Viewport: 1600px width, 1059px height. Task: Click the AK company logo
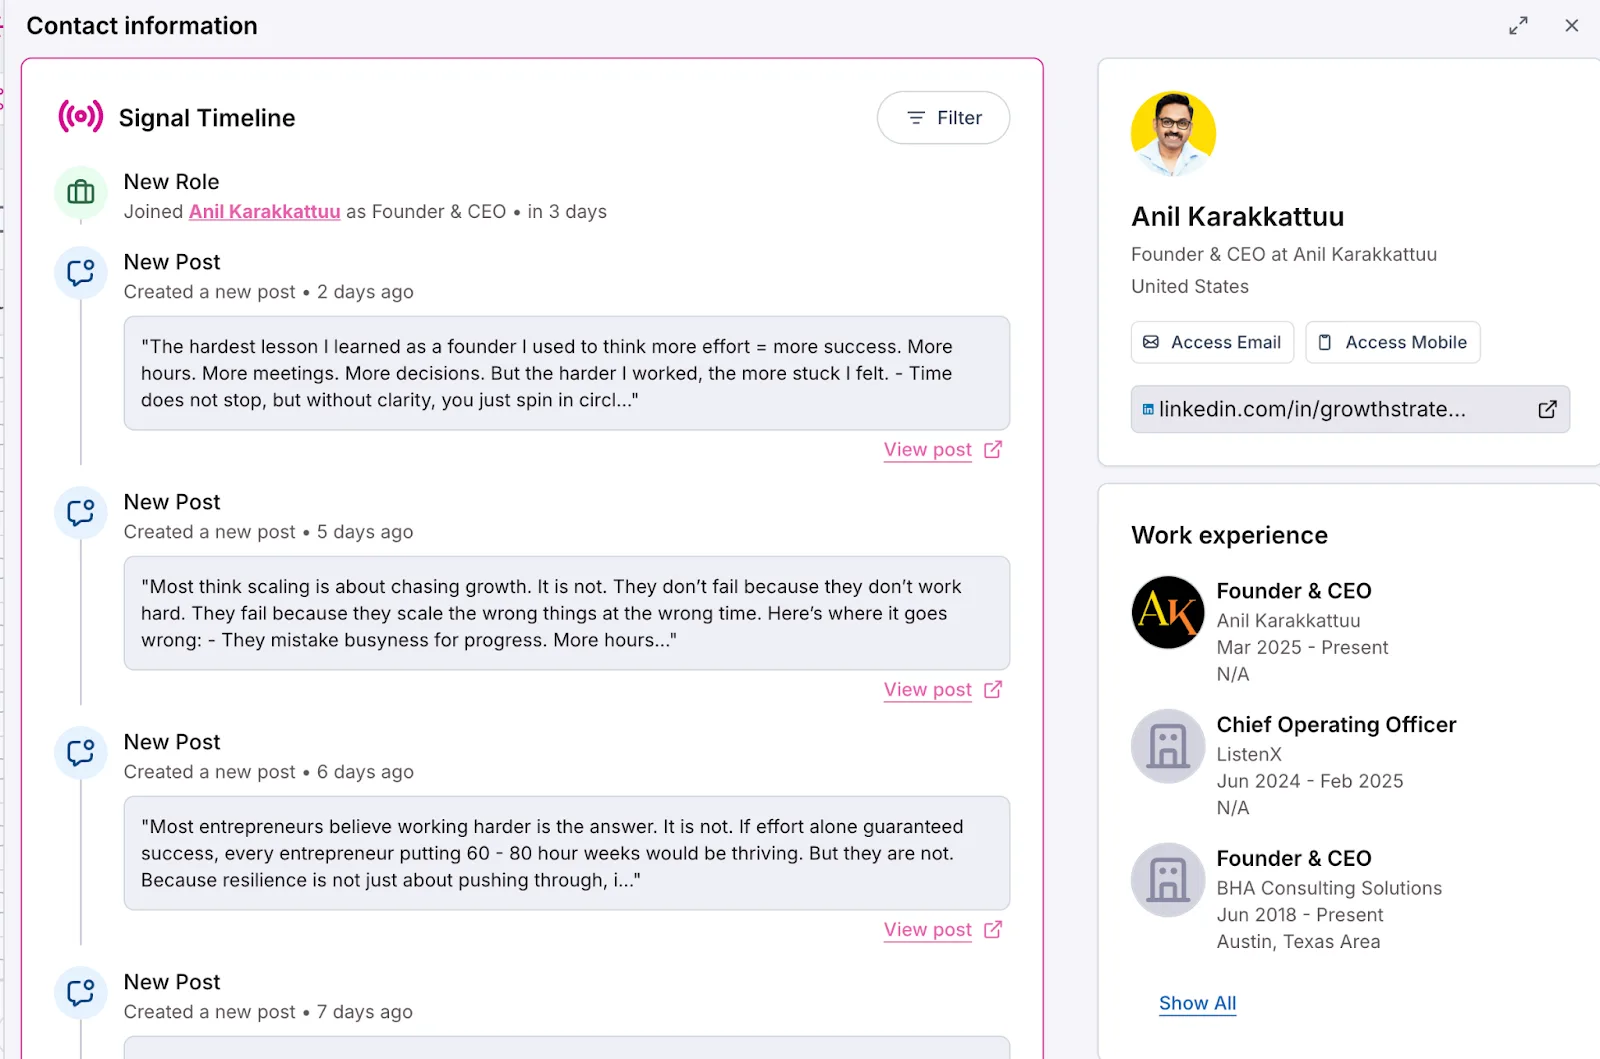1168,612
